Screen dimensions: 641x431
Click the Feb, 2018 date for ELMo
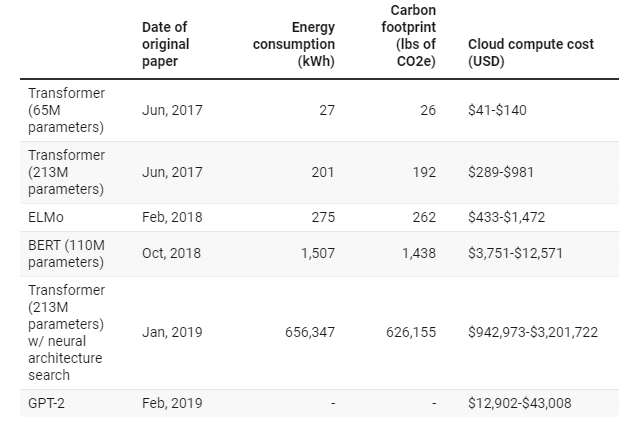(172, 217)
